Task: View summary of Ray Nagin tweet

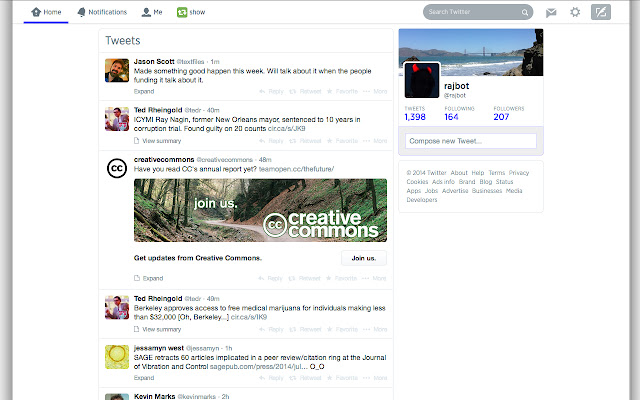Action: (x=158, y=141)
